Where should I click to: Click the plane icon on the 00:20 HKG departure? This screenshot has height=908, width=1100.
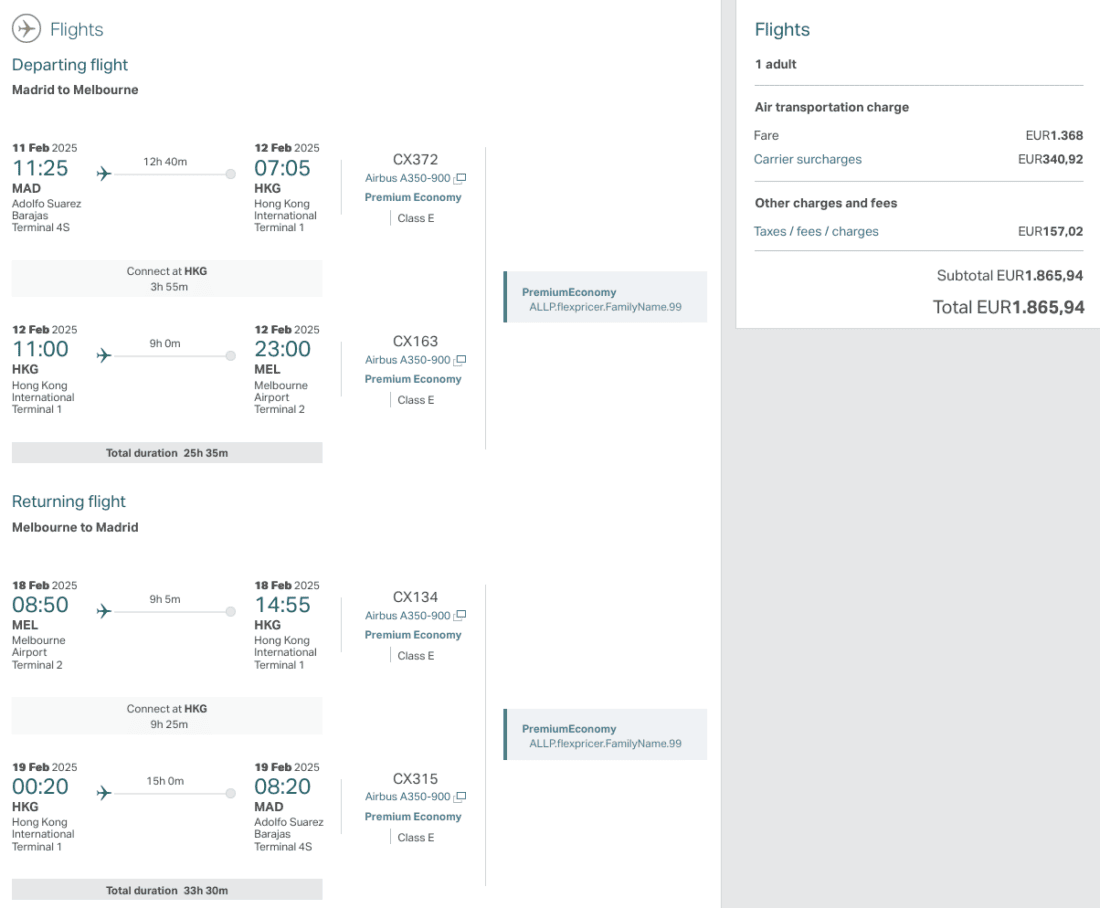(x=103, y=793)
